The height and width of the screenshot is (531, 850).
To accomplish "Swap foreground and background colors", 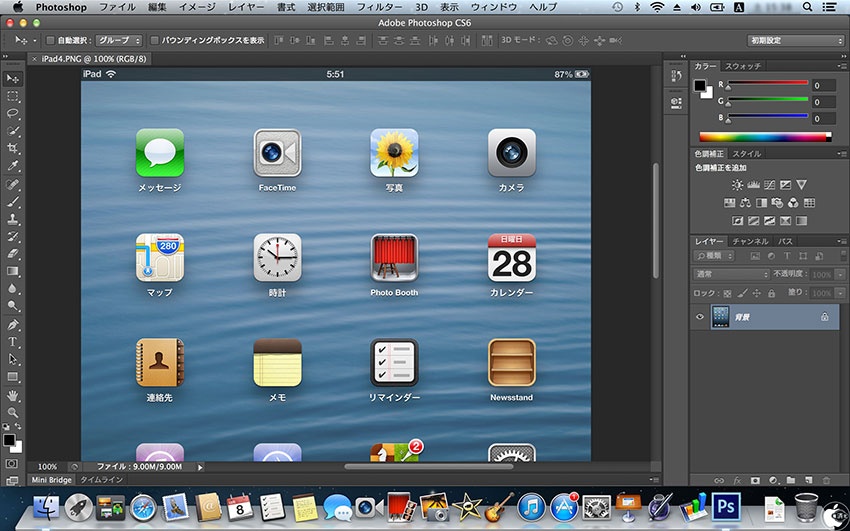I will [x=18, y=426].
